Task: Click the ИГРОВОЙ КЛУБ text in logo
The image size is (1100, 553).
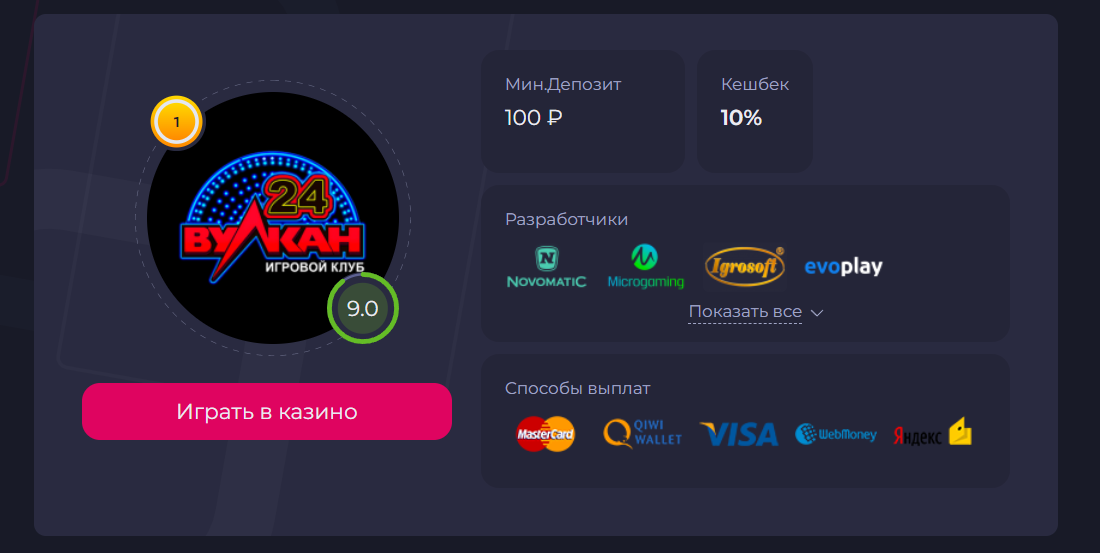Action: (314, 267)
